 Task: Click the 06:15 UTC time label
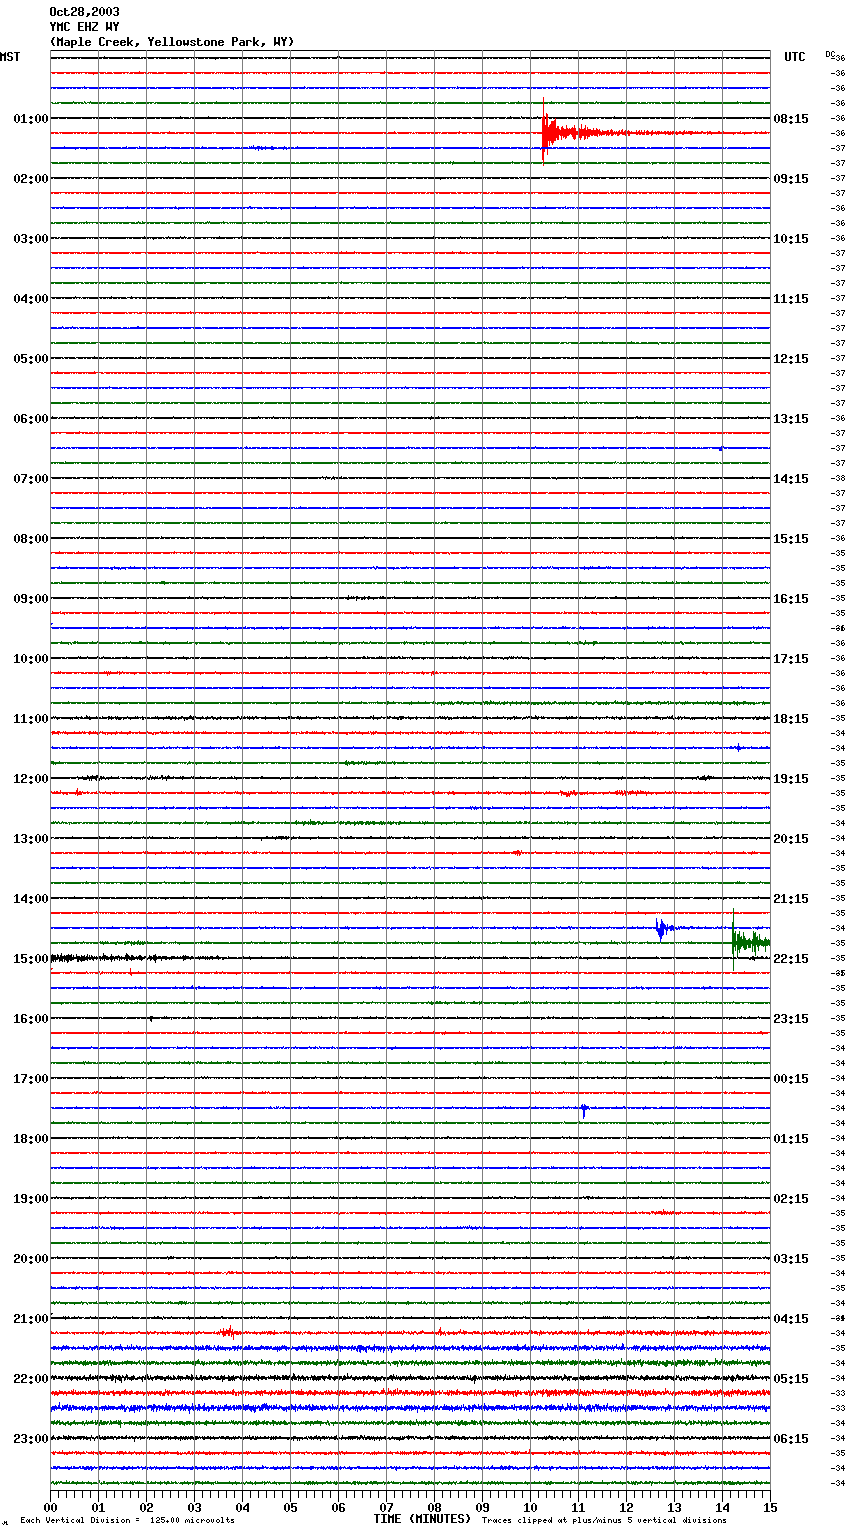[791, 1439]
